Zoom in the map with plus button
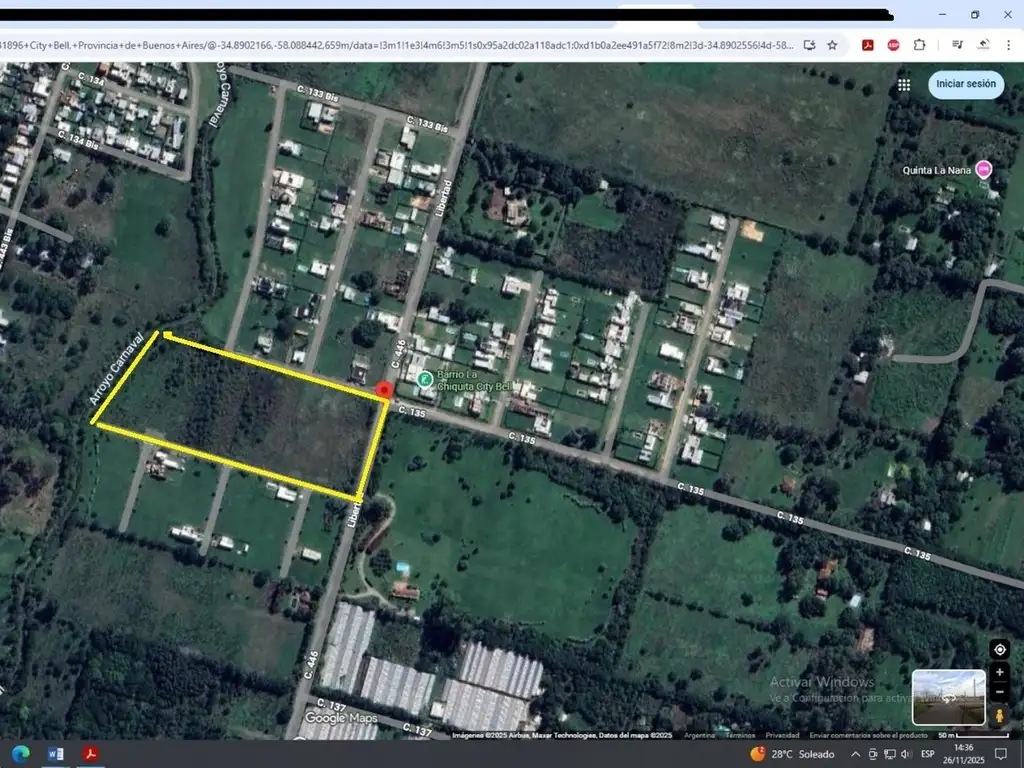This screenshot has height=768, width=1024. (x=999, y=673)
